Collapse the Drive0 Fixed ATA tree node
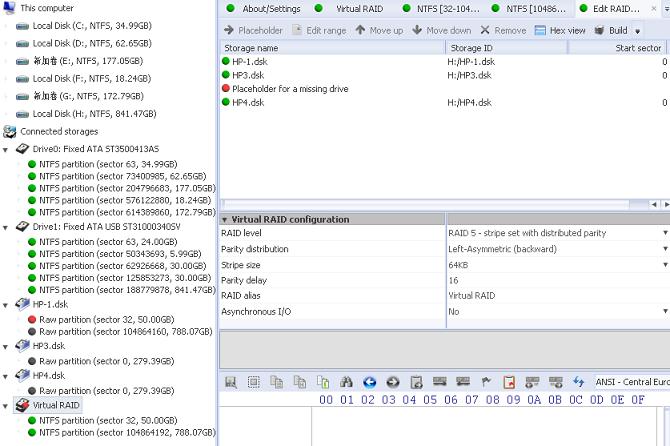 coord(6,149)
